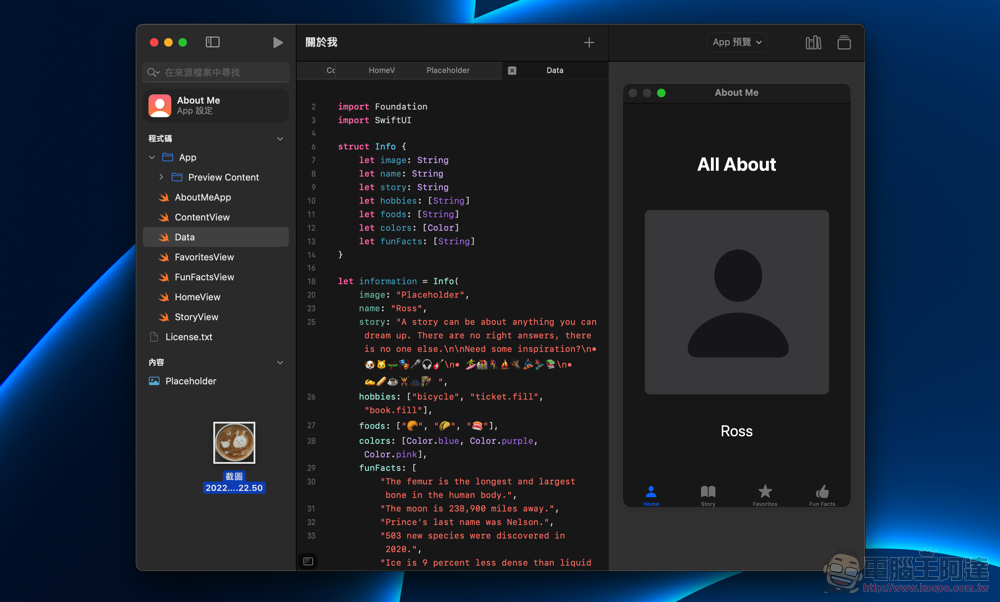This screenshot has height=602, width=1000.
Task: Tap the Story tab in preview
Action: 708,495
